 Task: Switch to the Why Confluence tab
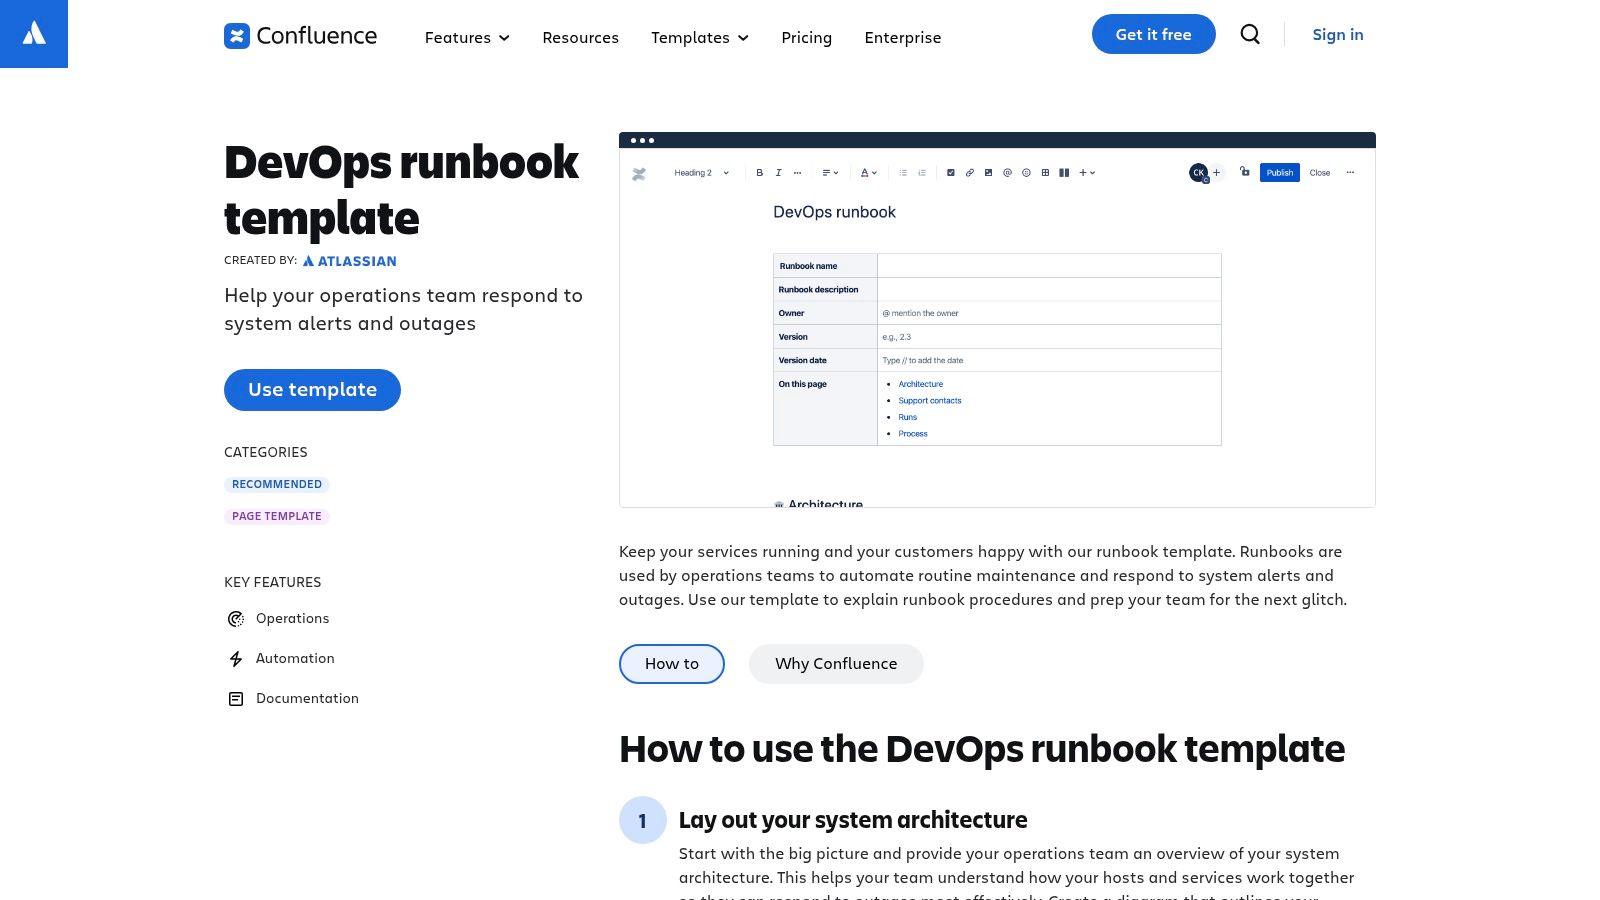coord(836,663)
